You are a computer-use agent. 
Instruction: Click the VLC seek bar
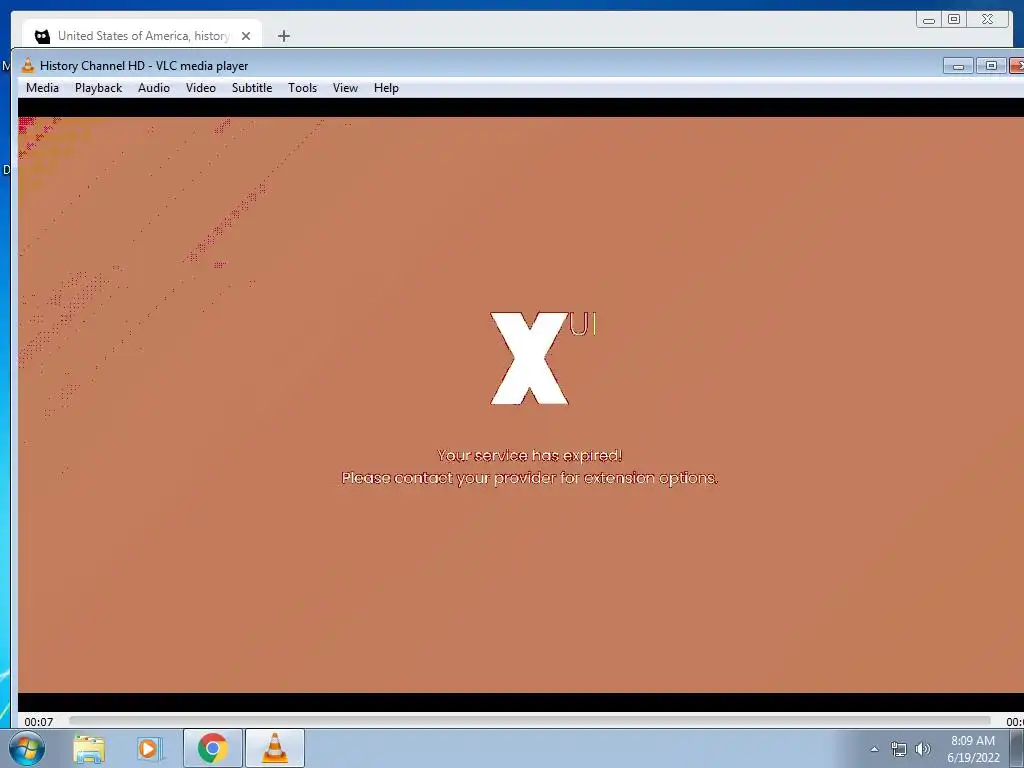coord(530,720)
